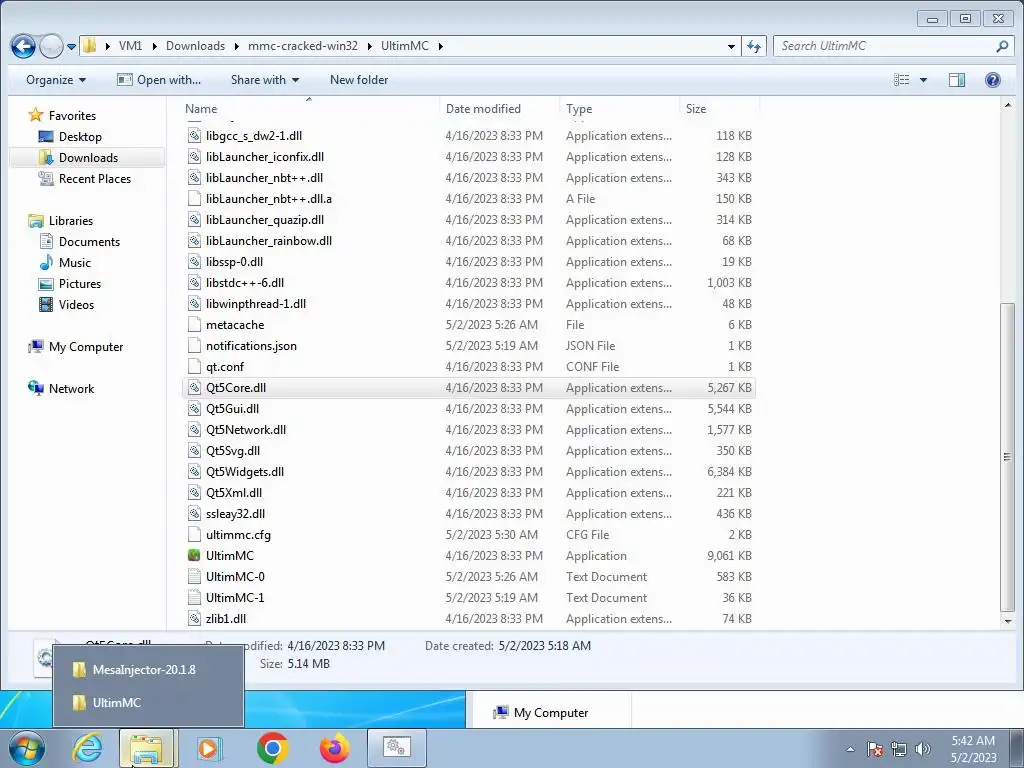Viewport: 1024px width, 768px height.
Task: Select qt.conf file
Action: (468, 366)
